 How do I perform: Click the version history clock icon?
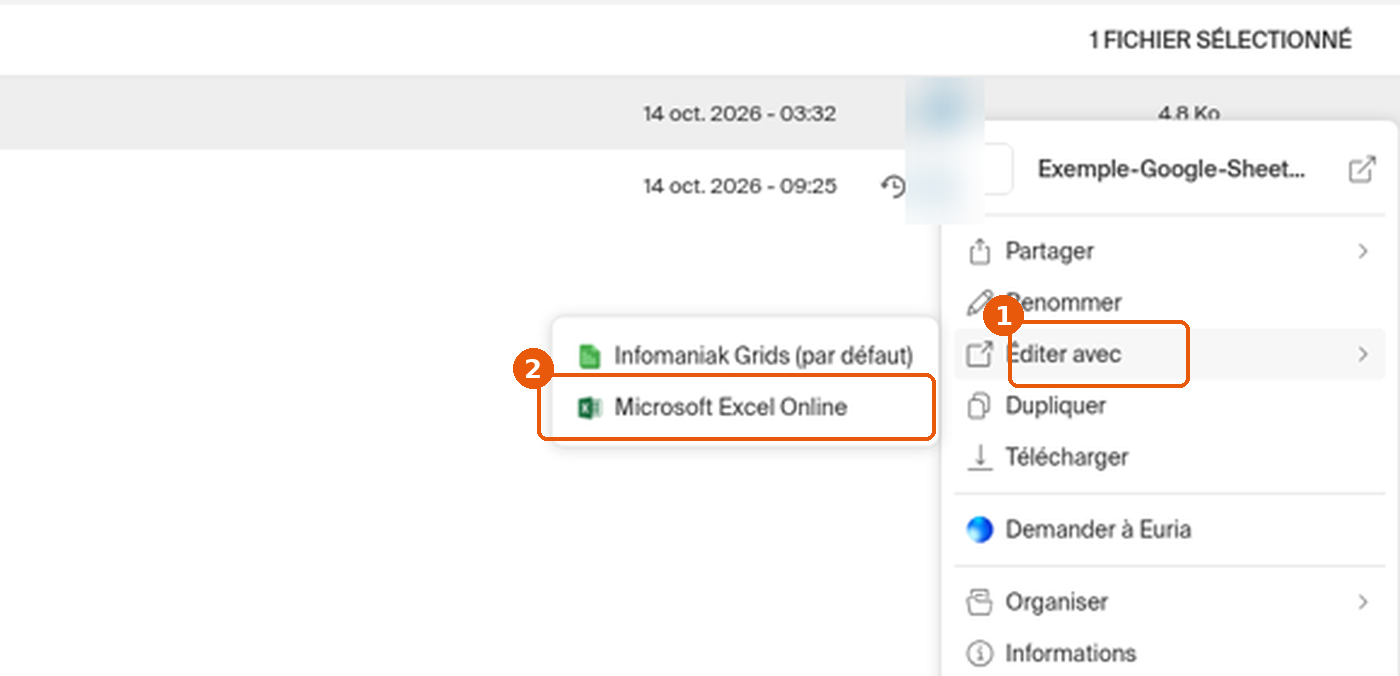(x=893, y=186)
